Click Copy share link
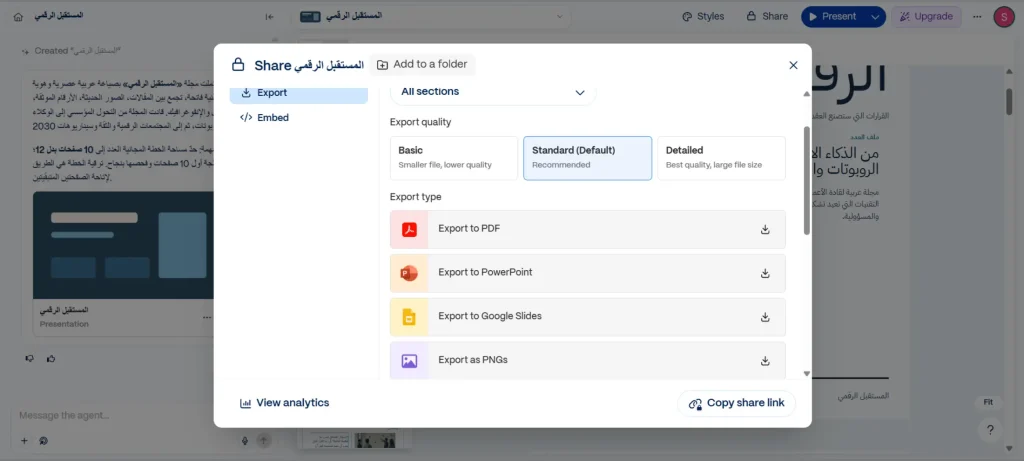The height and width of the screenshot is (461, 1024). (737, 404)
